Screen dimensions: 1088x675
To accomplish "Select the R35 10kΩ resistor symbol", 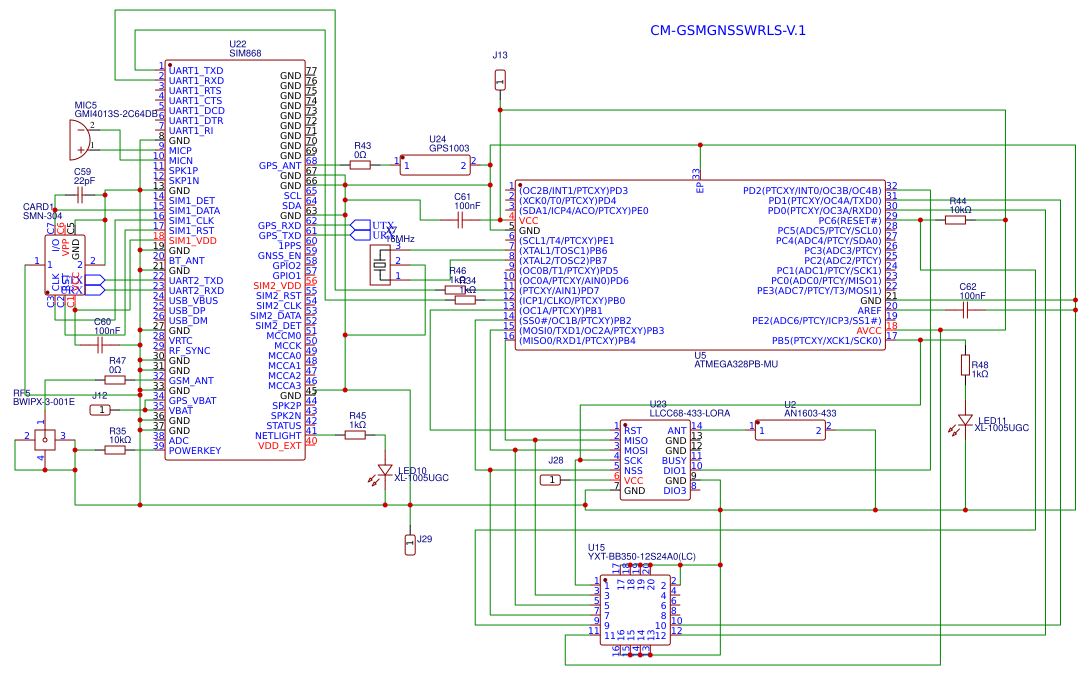I will (115, 450).
